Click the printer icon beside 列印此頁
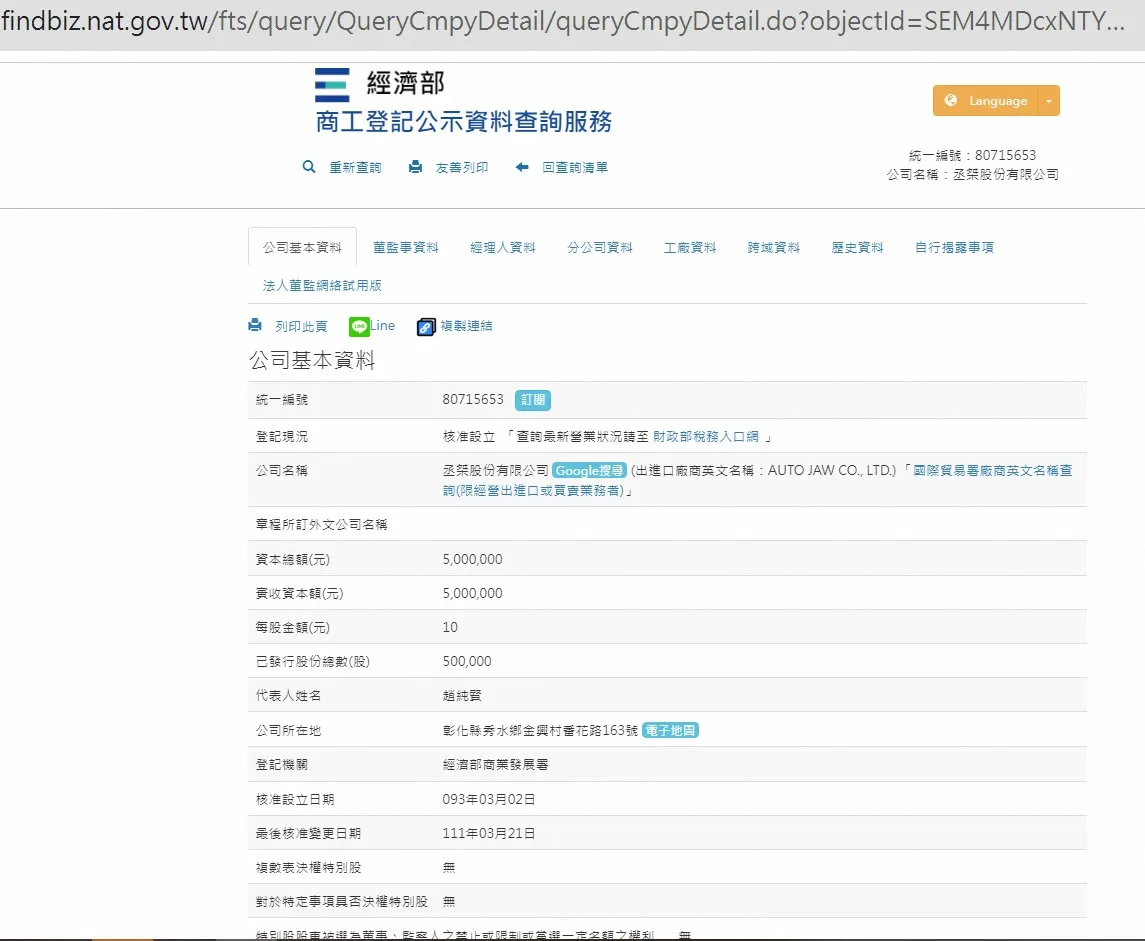This screenshot has height=941, width=1145. click(255, 326)
